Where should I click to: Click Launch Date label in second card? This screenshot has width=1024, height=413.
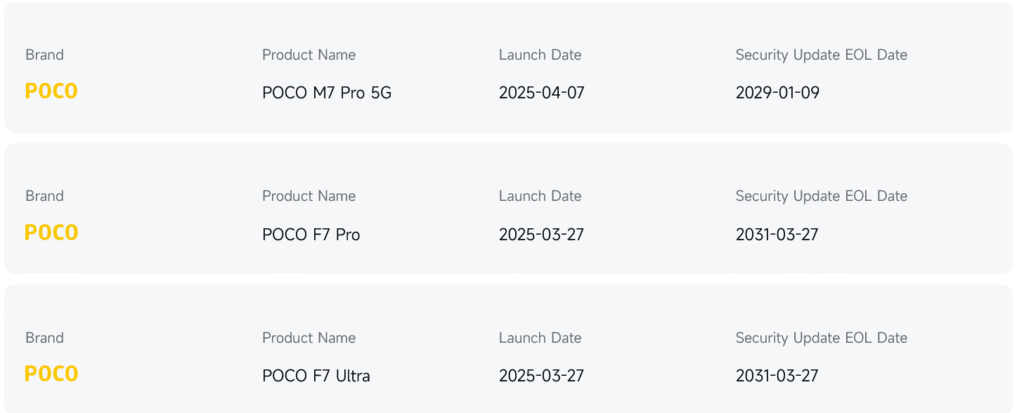[x=540, y=196]
